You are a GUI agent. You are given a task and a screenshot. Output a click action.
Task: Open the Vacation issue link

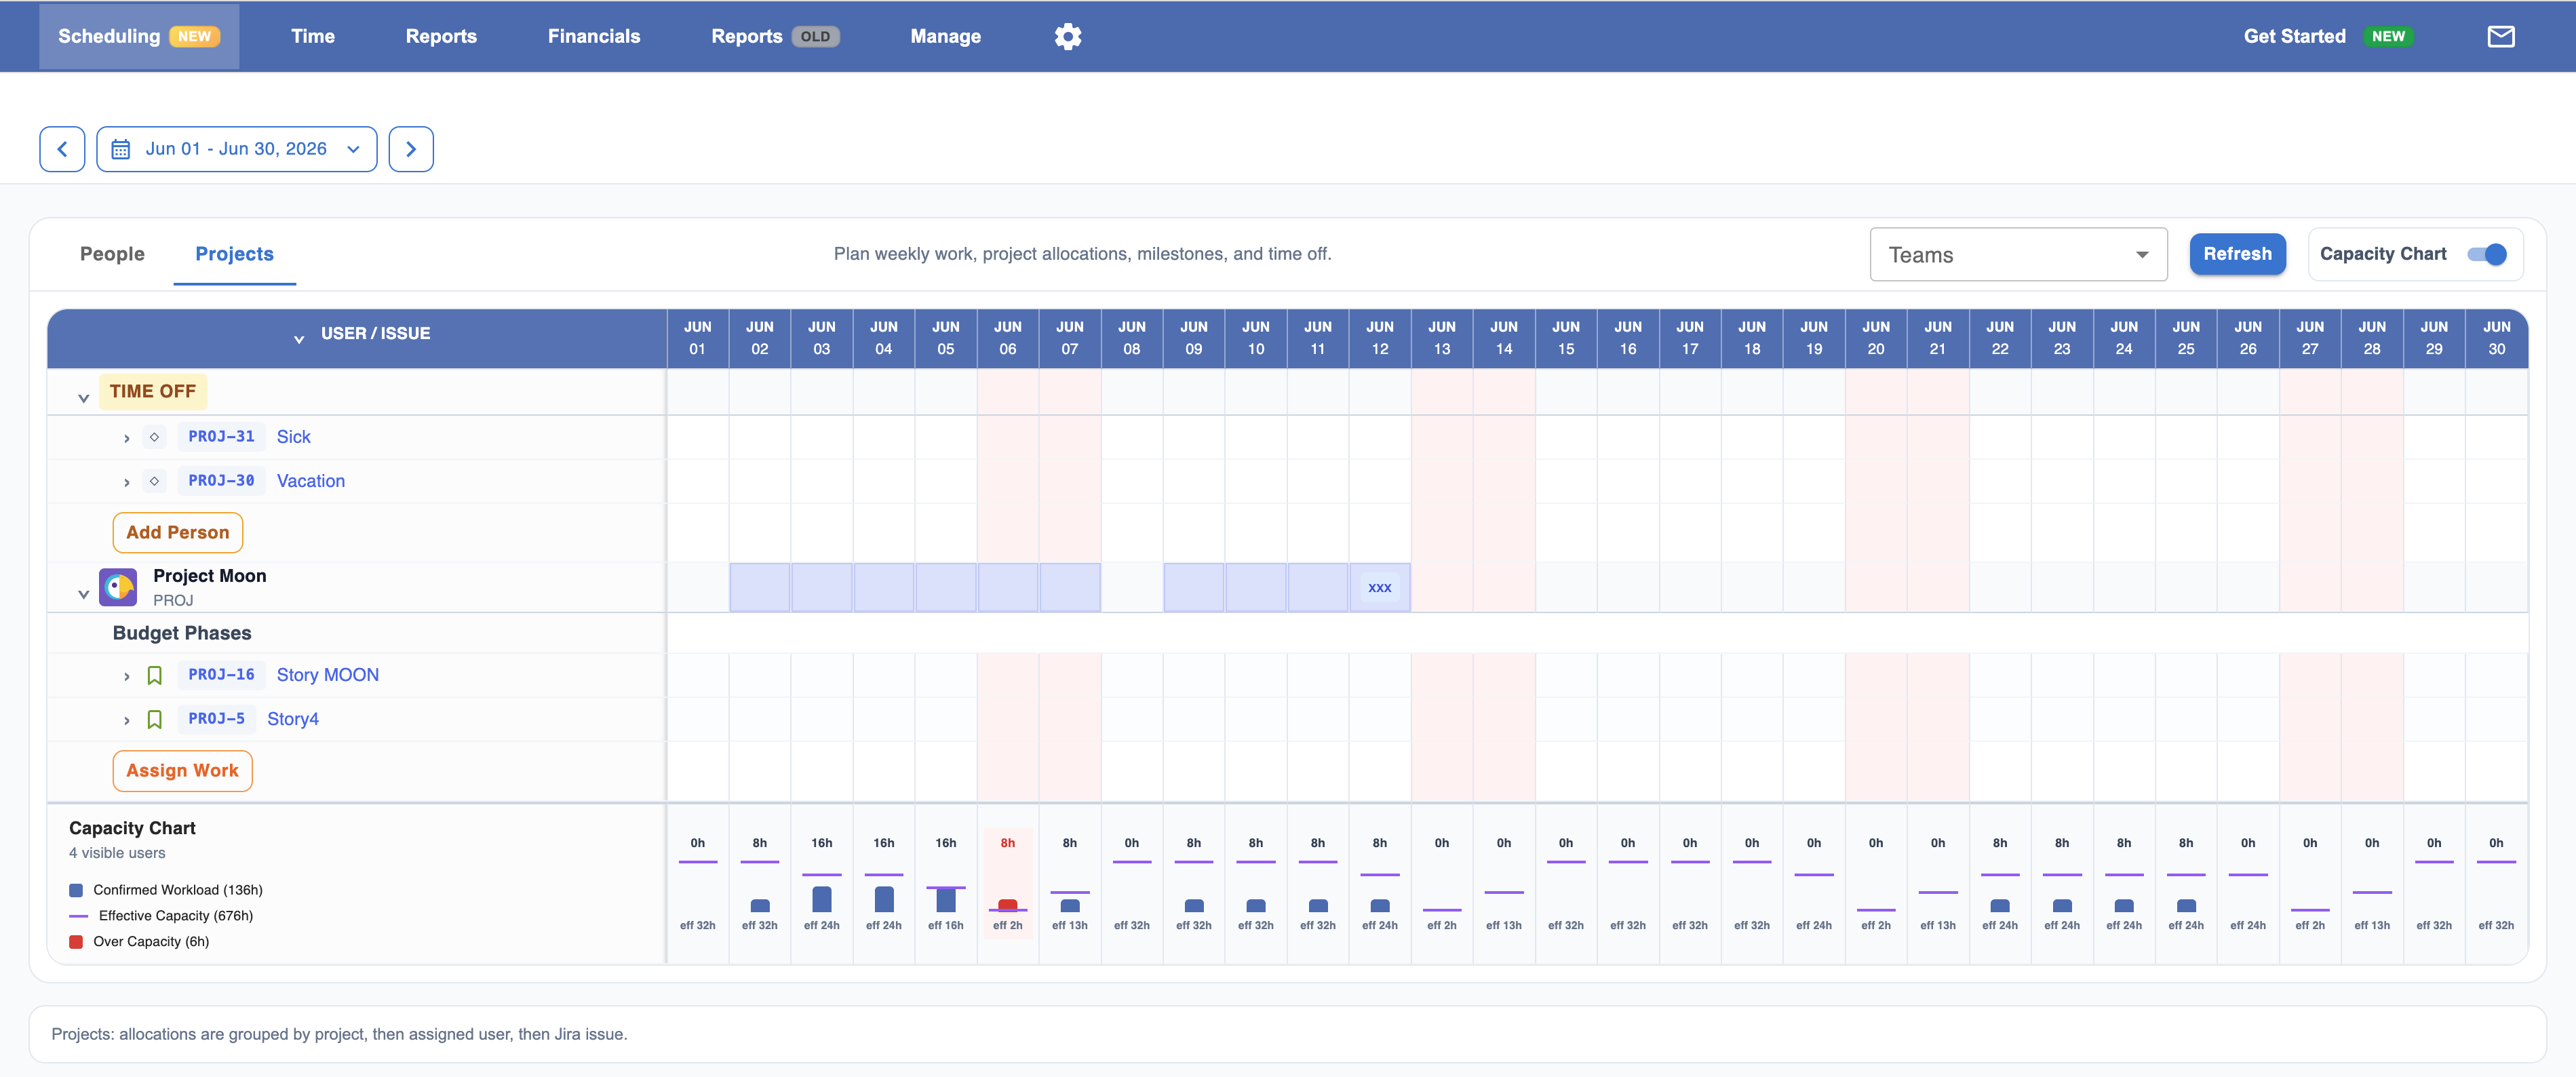pyautogui.click(x=311, y=481)
